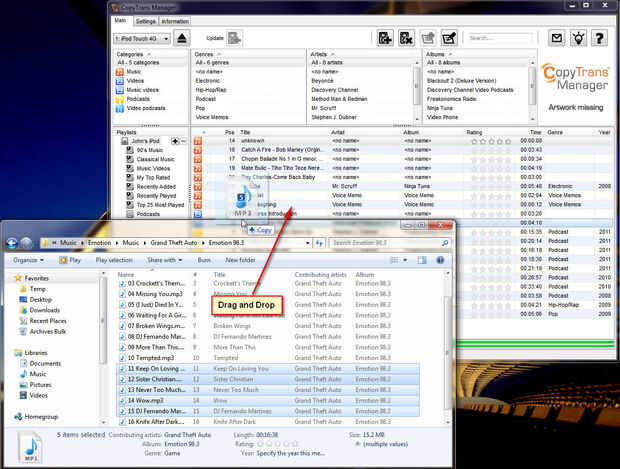
Task: Click the question mark help icon
Action: point(599,38)
